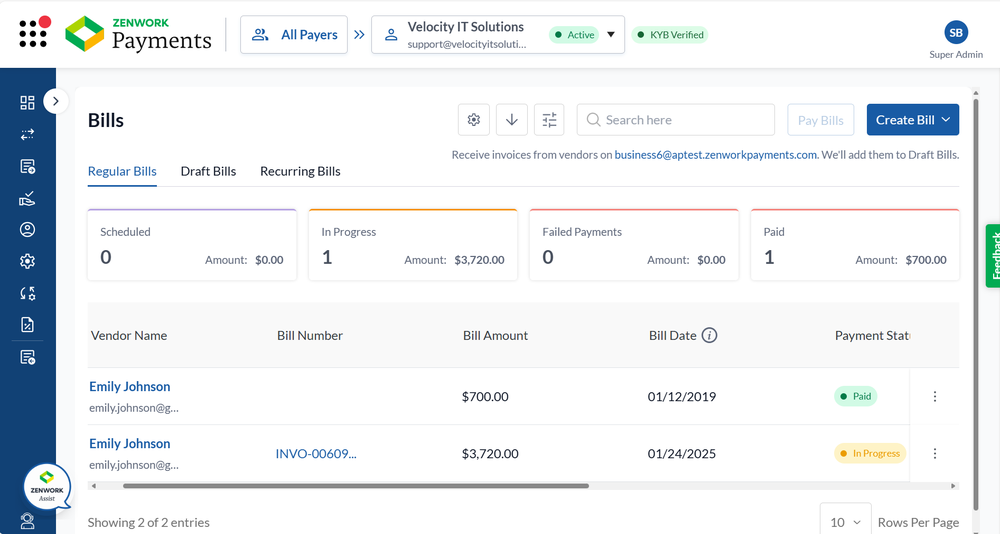The width and height of the screenshot is (1000, 534).
Task: Click the download arrow icon
Action: point(512,120)
